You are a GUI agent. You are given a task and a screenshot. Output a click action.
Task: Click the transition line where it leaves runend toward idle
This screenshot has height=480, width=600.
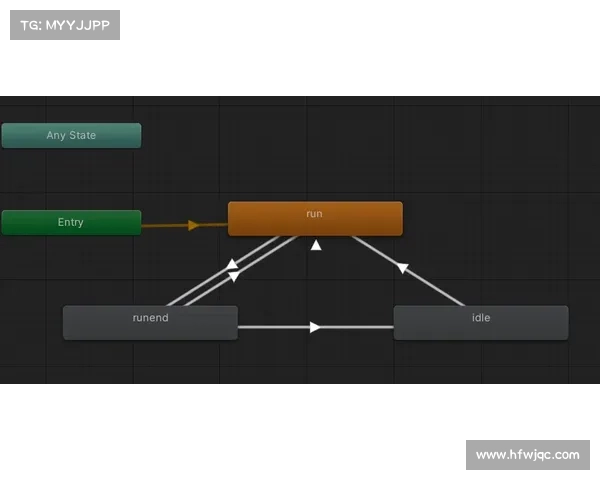coord(250,327)
